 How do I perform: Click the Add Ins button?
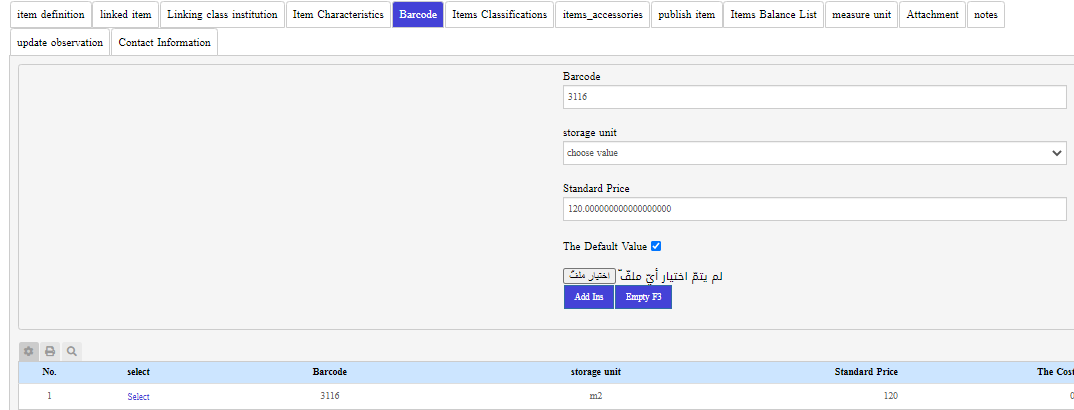point(589,297)
